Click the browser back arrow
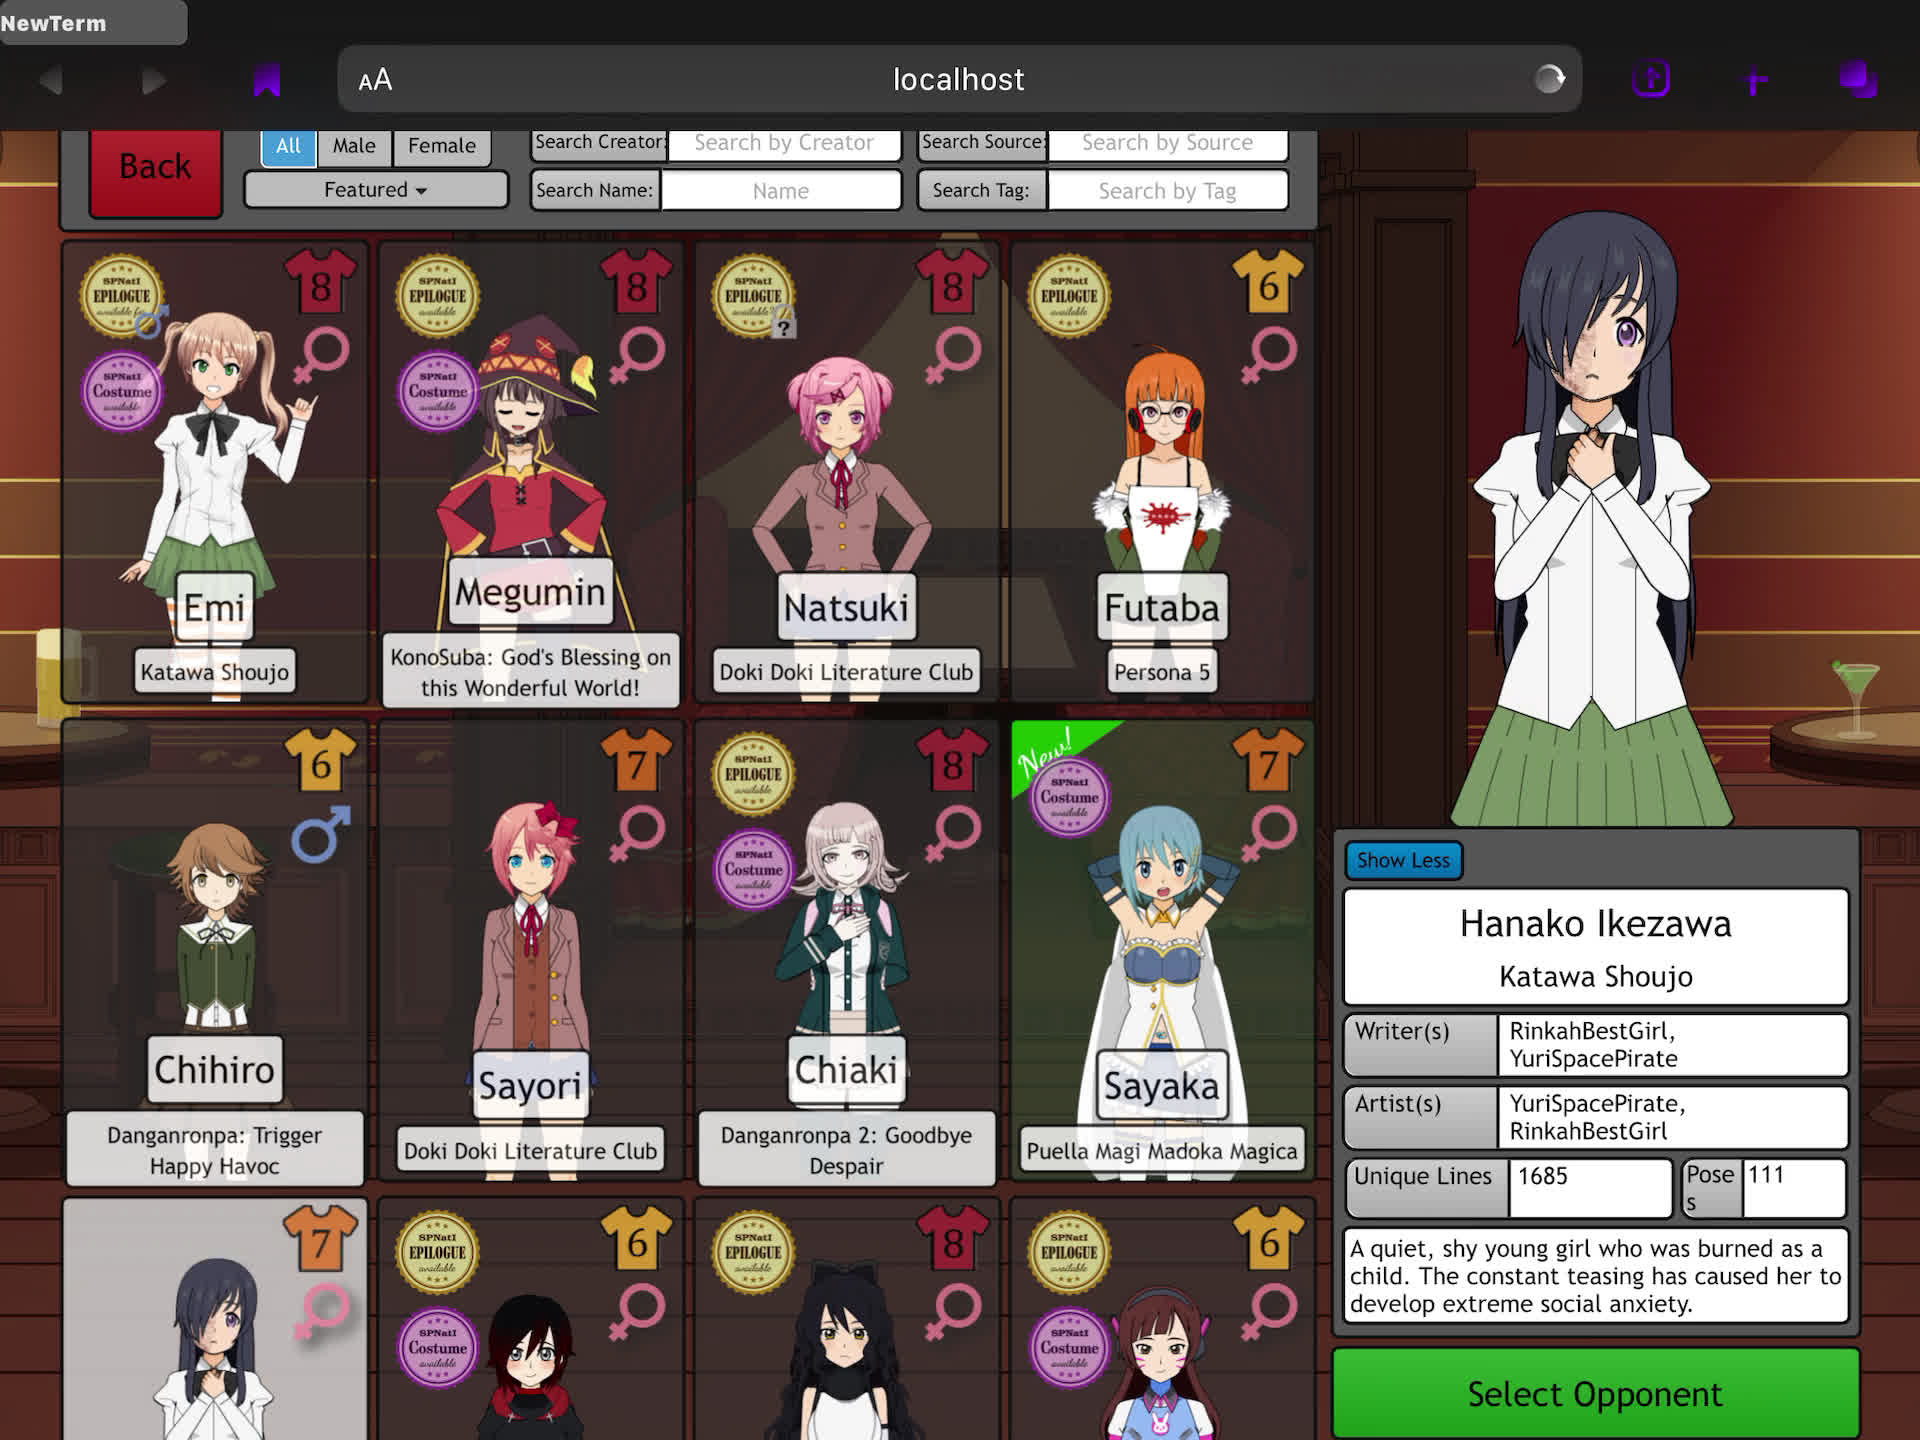 coord(50,80)
